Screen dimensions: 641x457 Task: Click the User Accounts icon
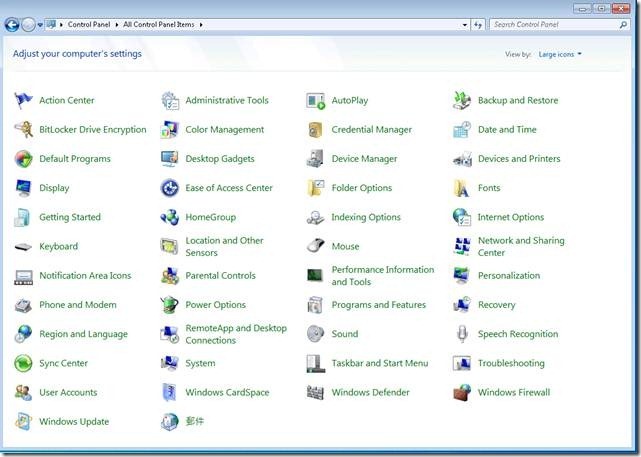pyautogui.click(x=23, y=392)
